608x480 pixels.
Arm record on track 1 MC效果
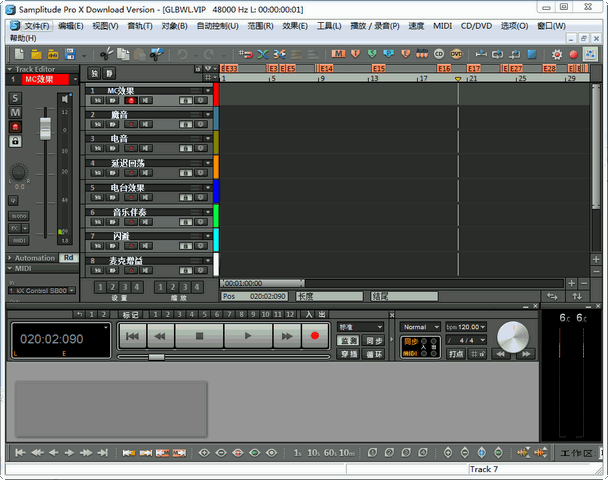(131, 100)
